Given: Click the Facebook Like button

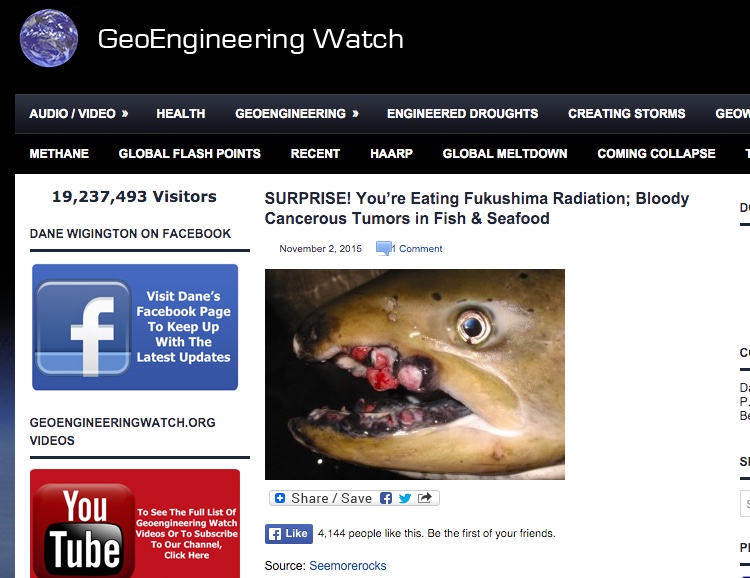Looking at the screenshot, I should 289,534.
